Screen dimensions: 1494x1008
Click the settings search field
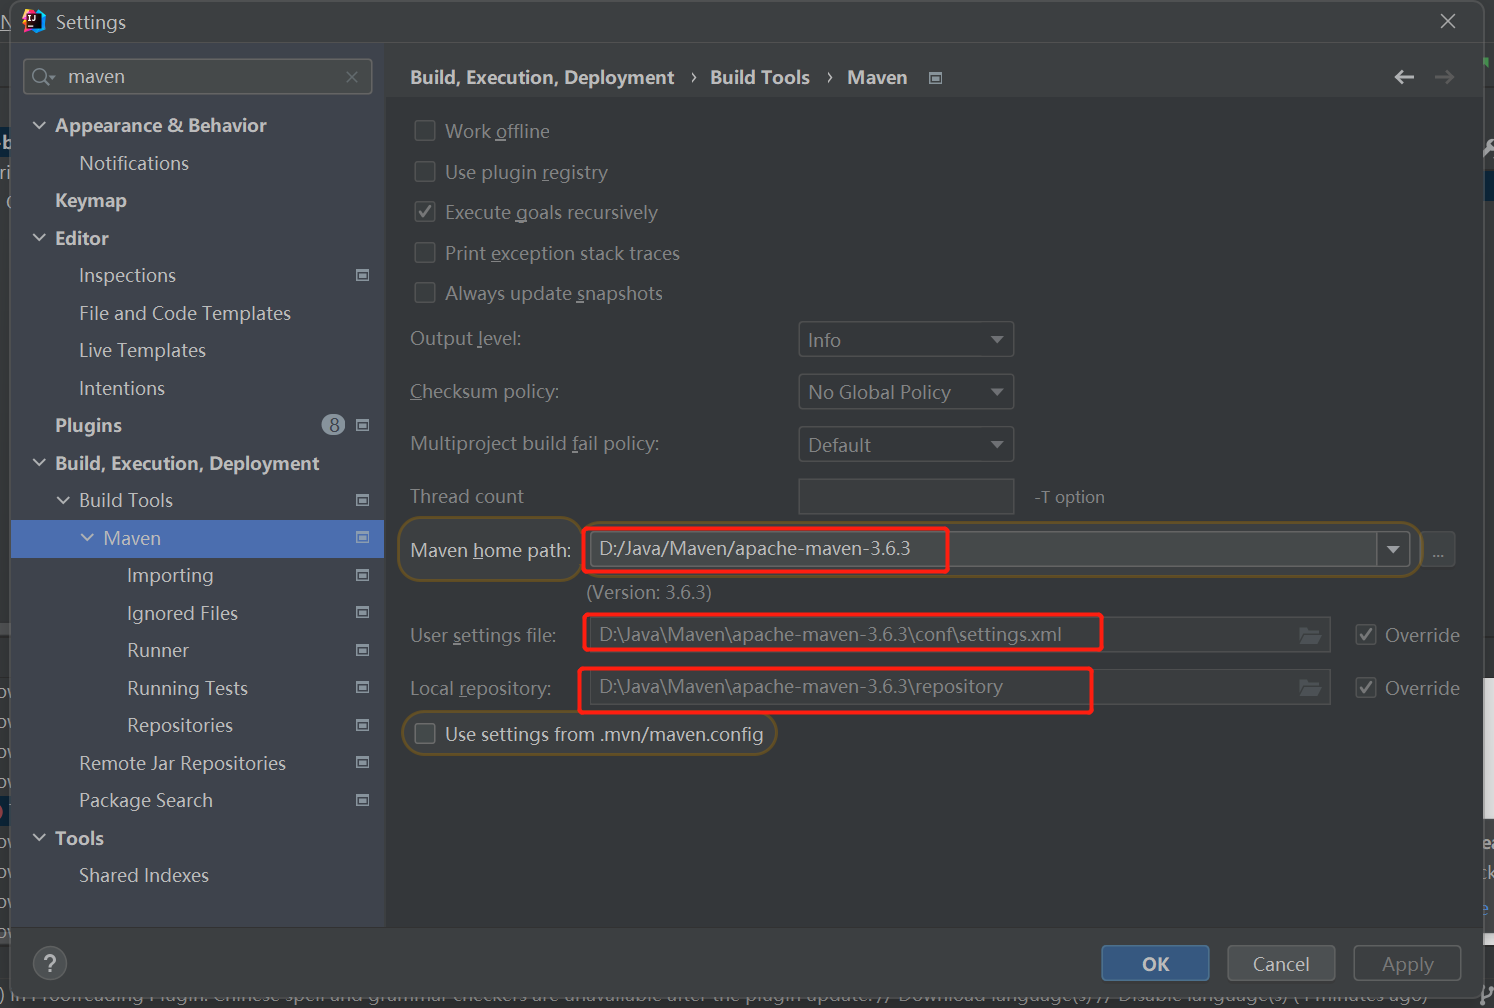[x=198, y=77]
